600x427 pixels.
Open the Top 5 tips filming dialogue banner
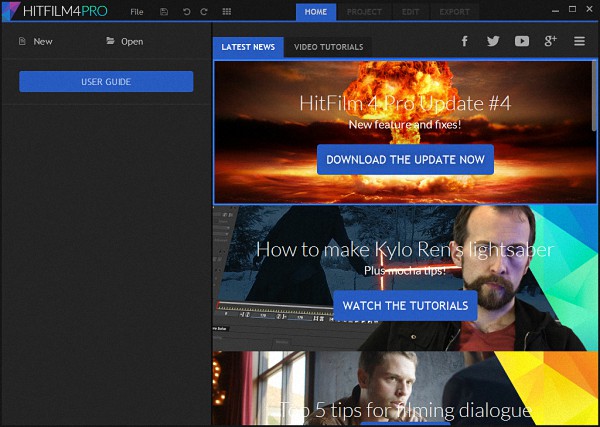(405, 388)
